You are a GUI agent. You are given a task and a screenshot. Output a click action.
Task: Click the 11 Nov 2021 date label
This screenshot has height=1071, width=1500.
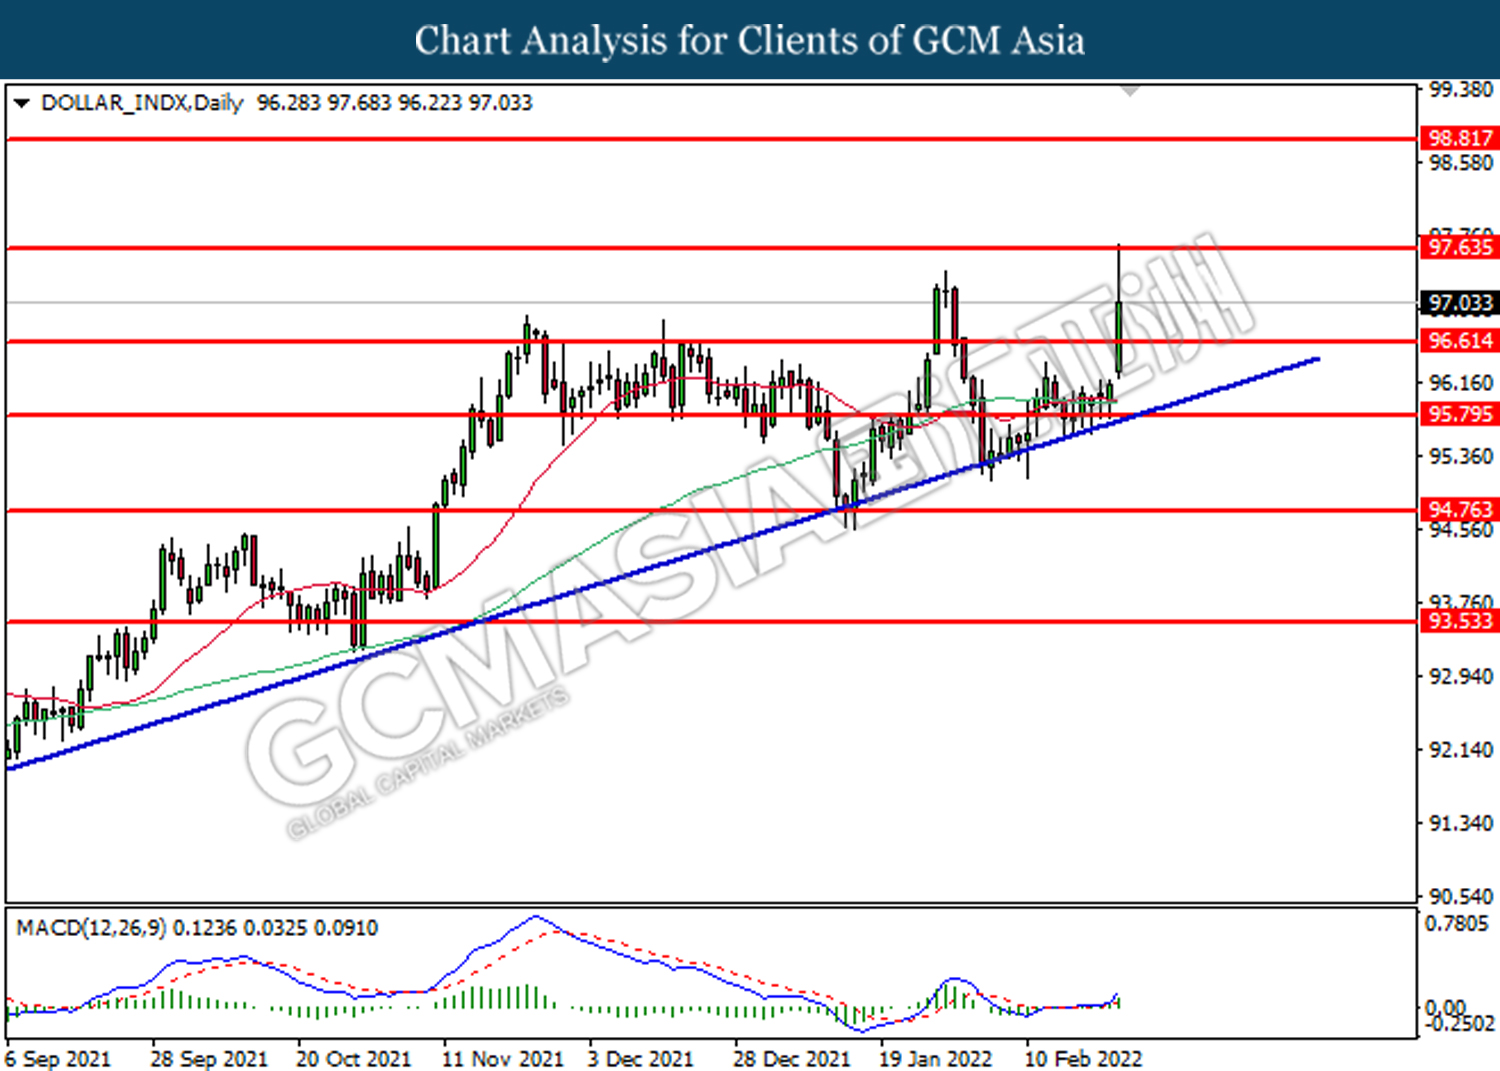[503, 1058]
